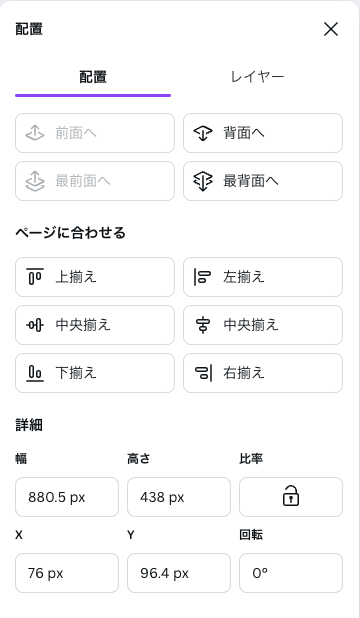This screenshot has width=360, height=618.
Task: Click the 上揃え top align icon
Action: click(35, 277)
